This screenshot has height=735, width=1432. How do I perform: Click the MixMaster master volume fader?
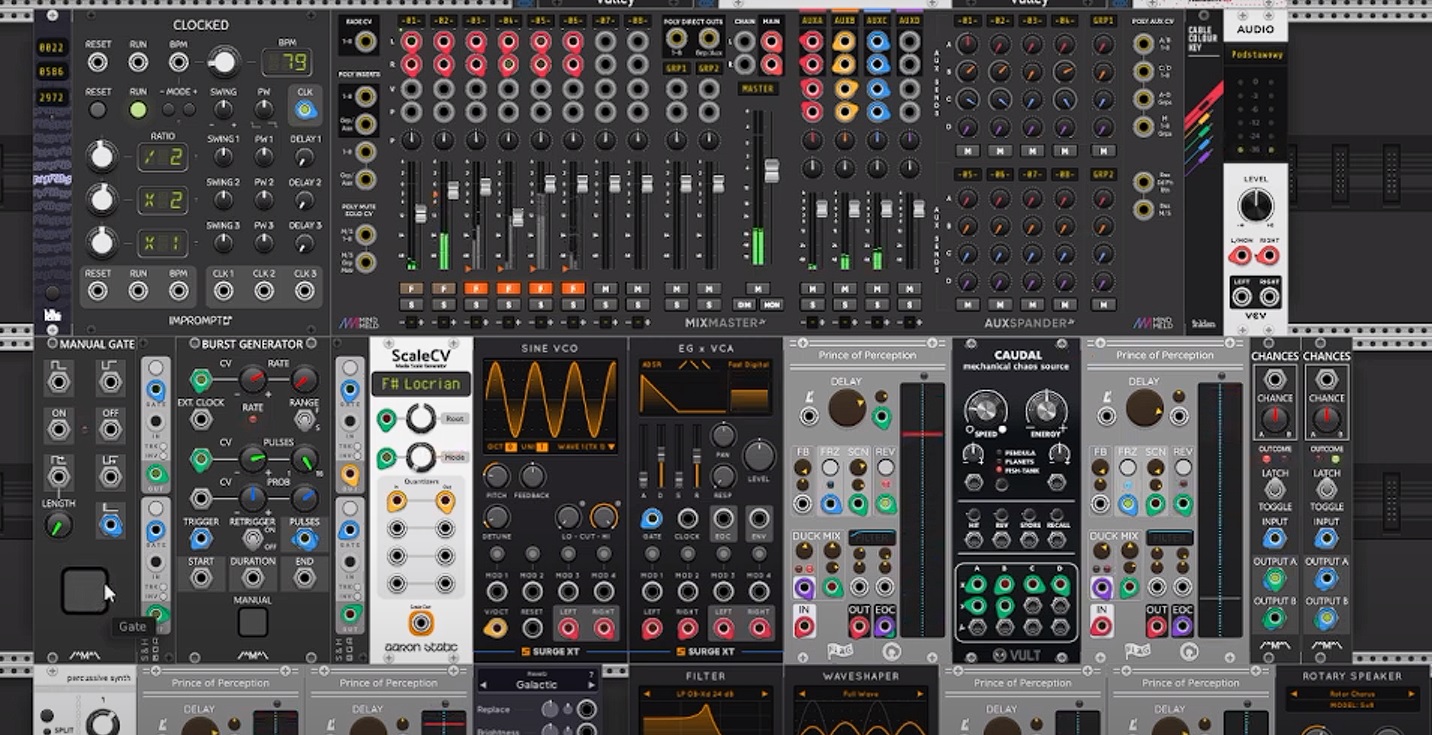click(771, 170)
